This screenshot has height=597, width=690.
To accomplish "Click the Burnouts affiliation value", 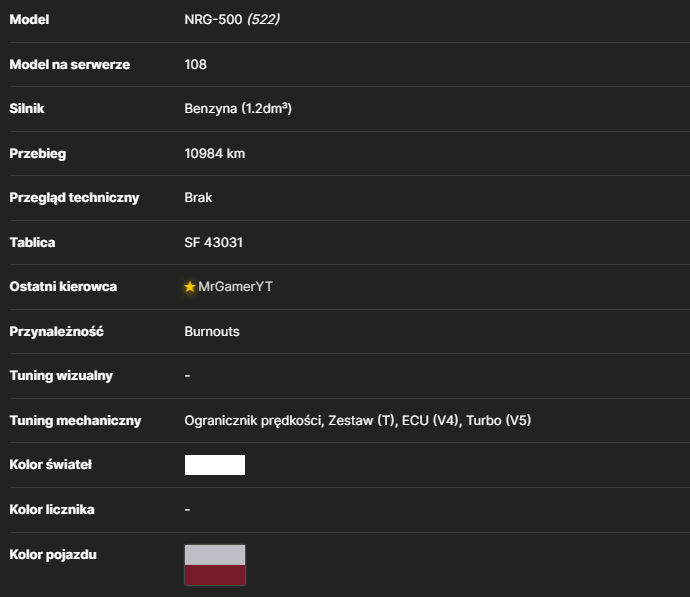I will pos(212,331).
